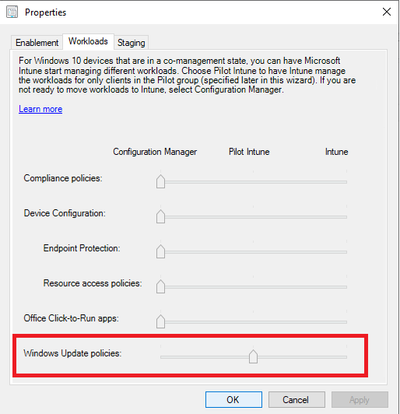
Task: Set Windows Update policies slider to Intune end
Action: point(346,357)
